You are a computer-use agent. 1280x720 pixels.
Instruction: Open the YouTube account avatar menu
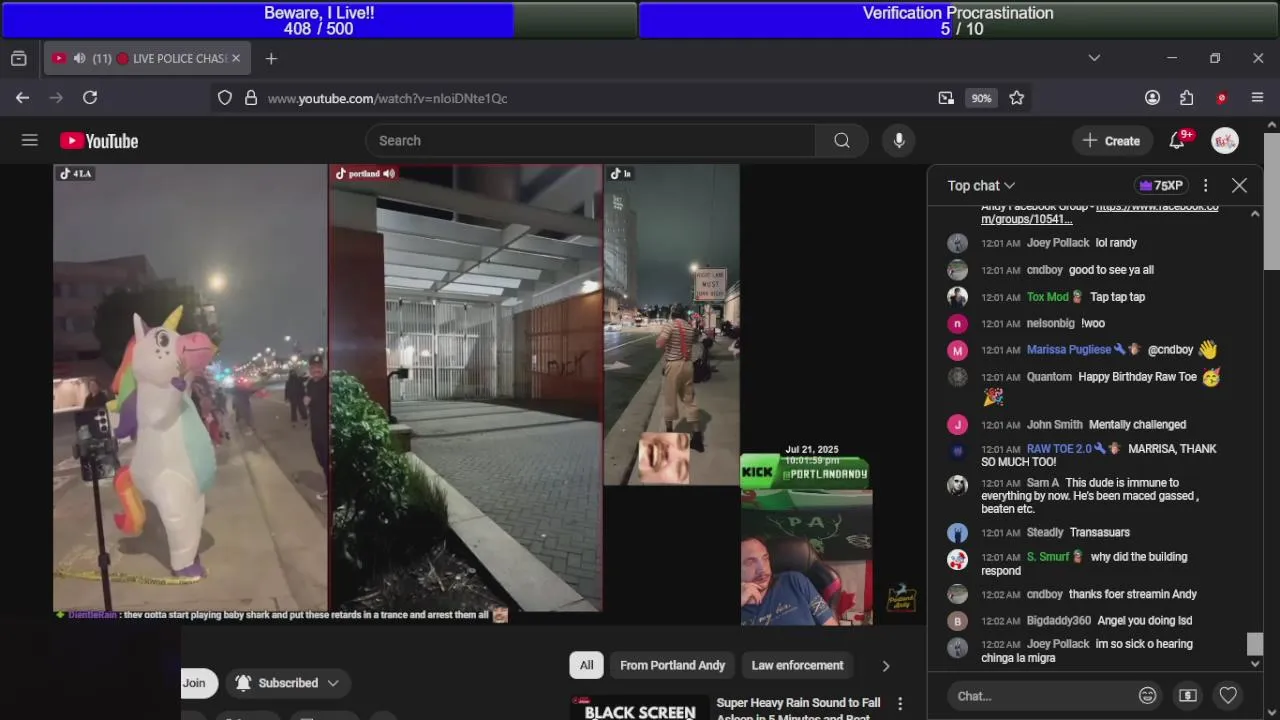tap(1225, 141)
